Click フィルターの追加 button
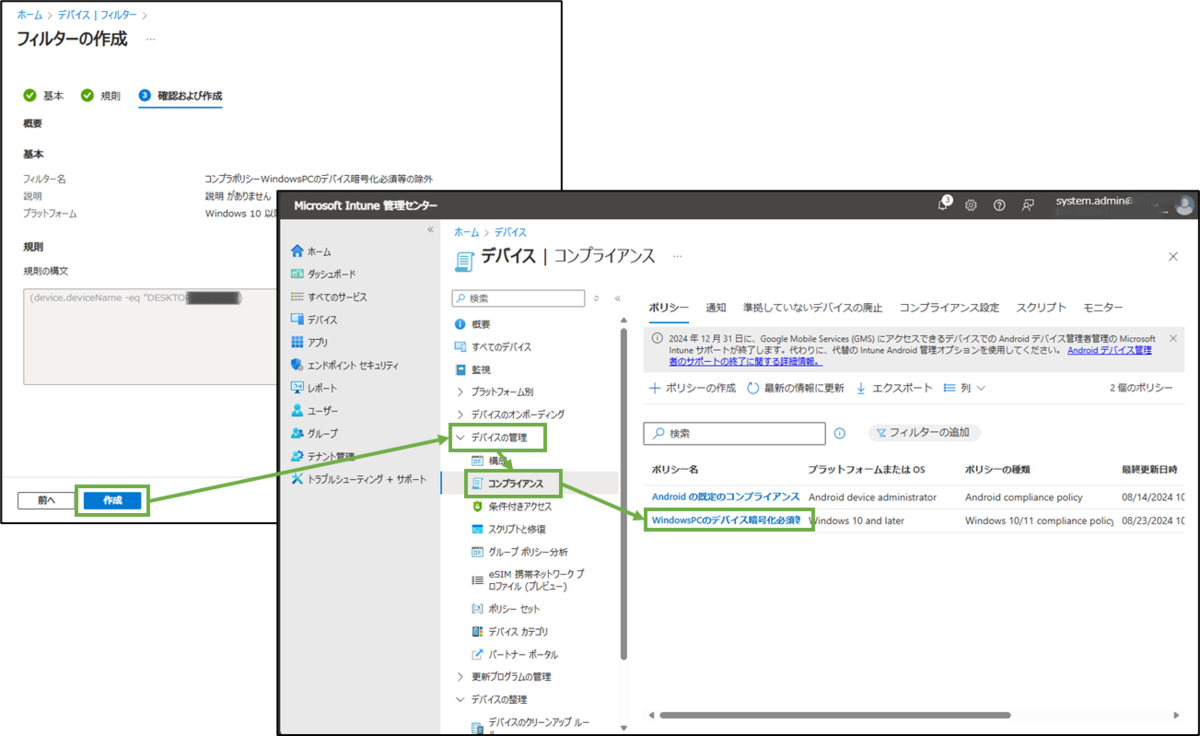 [x=924, y=433]
